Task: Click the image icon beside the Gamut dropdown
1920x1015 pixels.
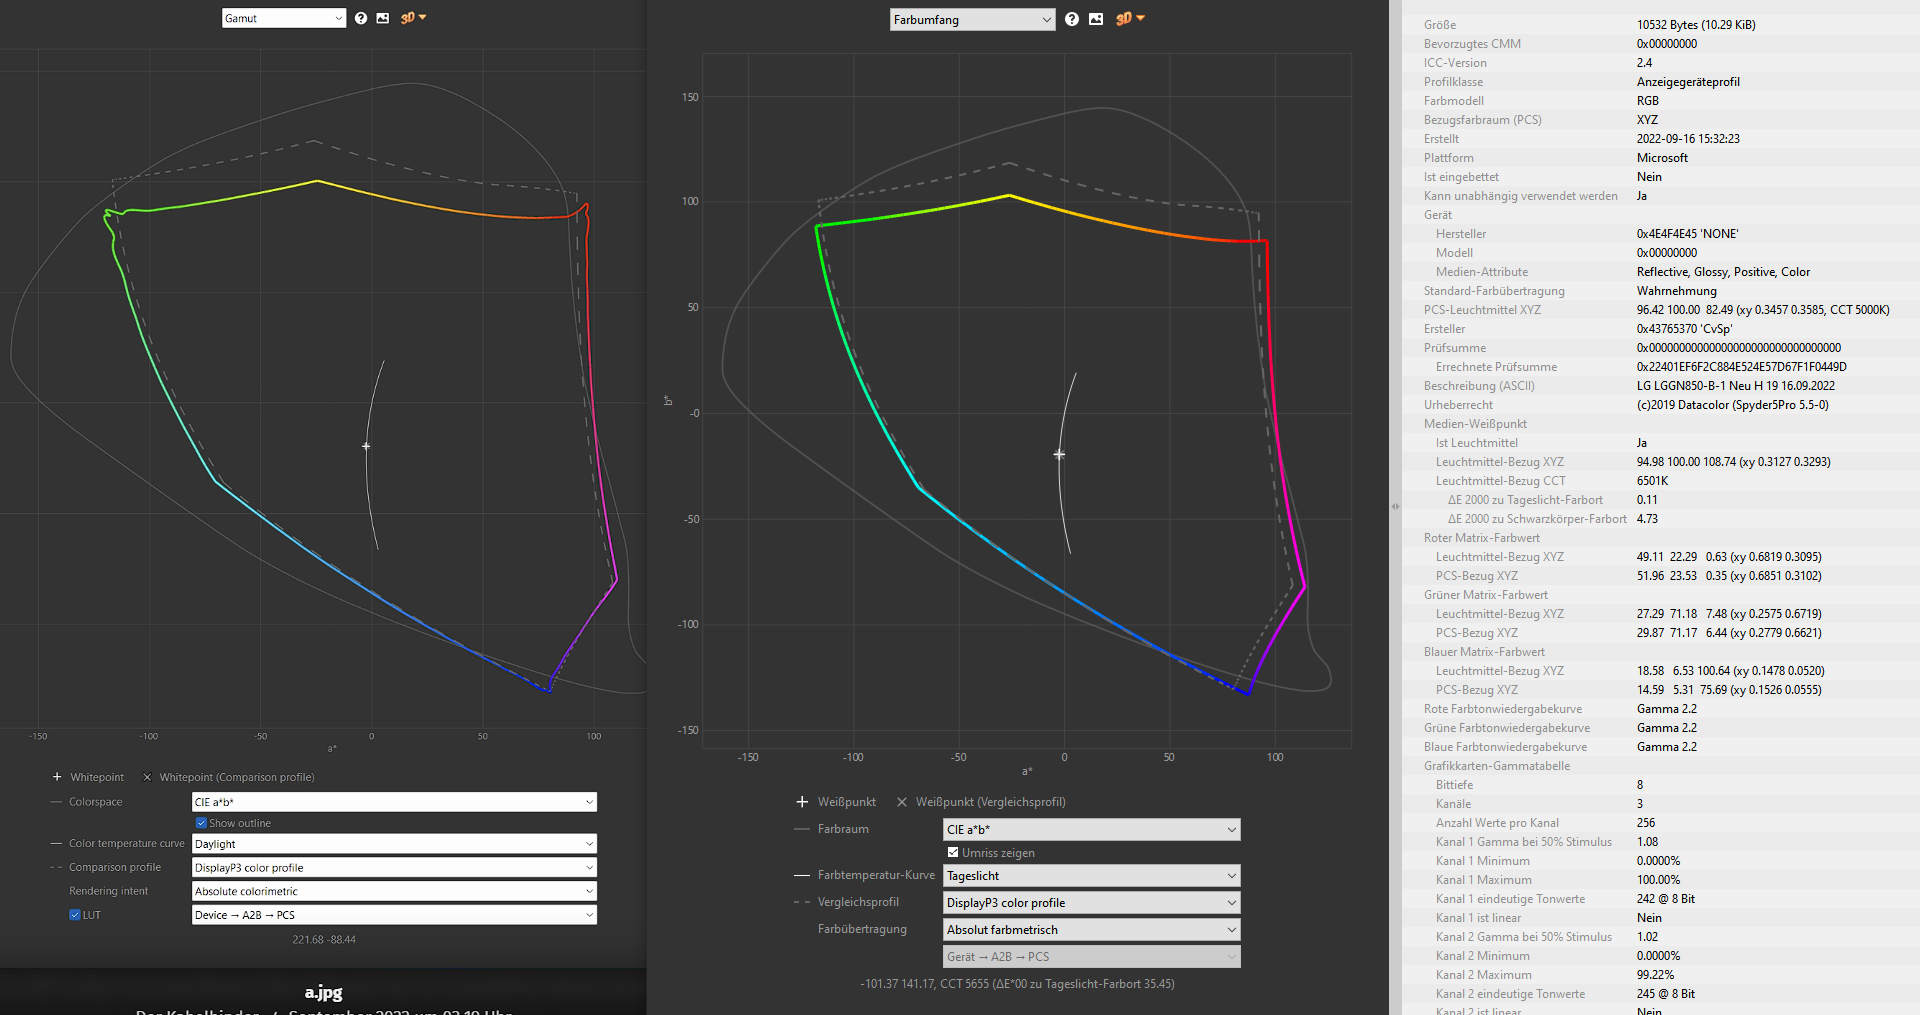Action: (383, 18)
